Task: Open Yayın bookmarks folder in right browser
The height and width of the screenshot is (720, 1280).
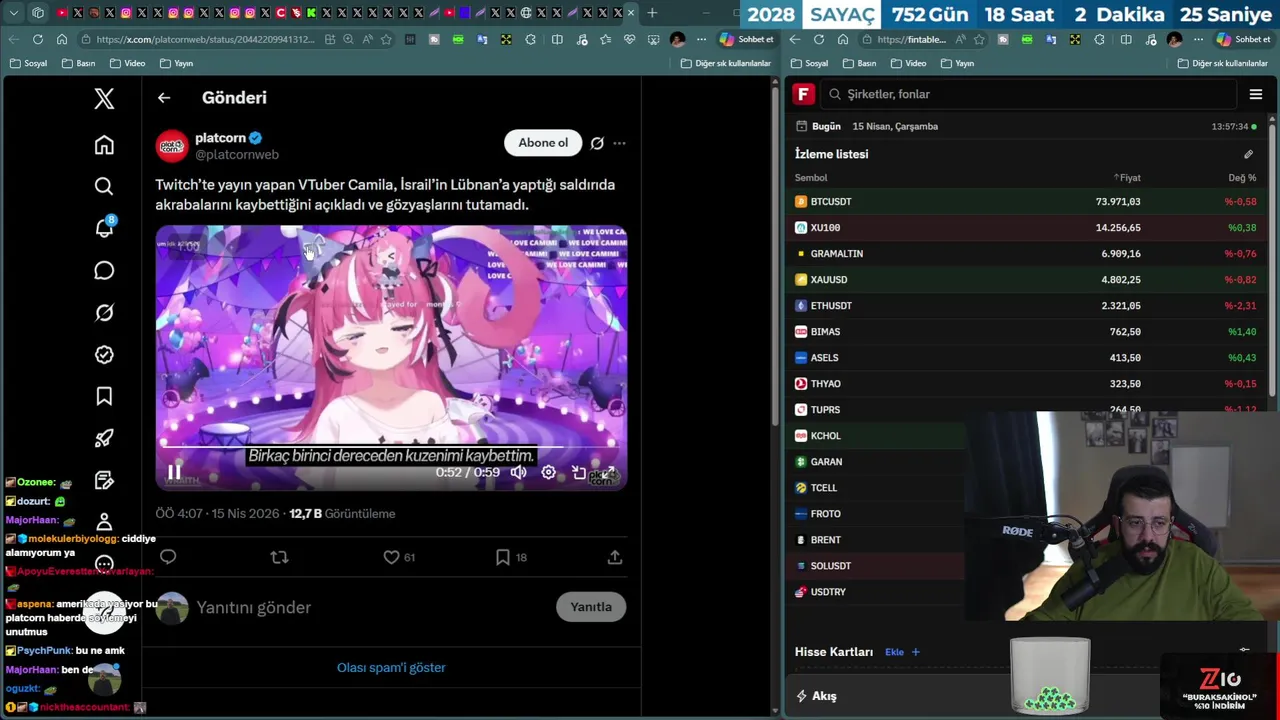Action: [957, 63]
